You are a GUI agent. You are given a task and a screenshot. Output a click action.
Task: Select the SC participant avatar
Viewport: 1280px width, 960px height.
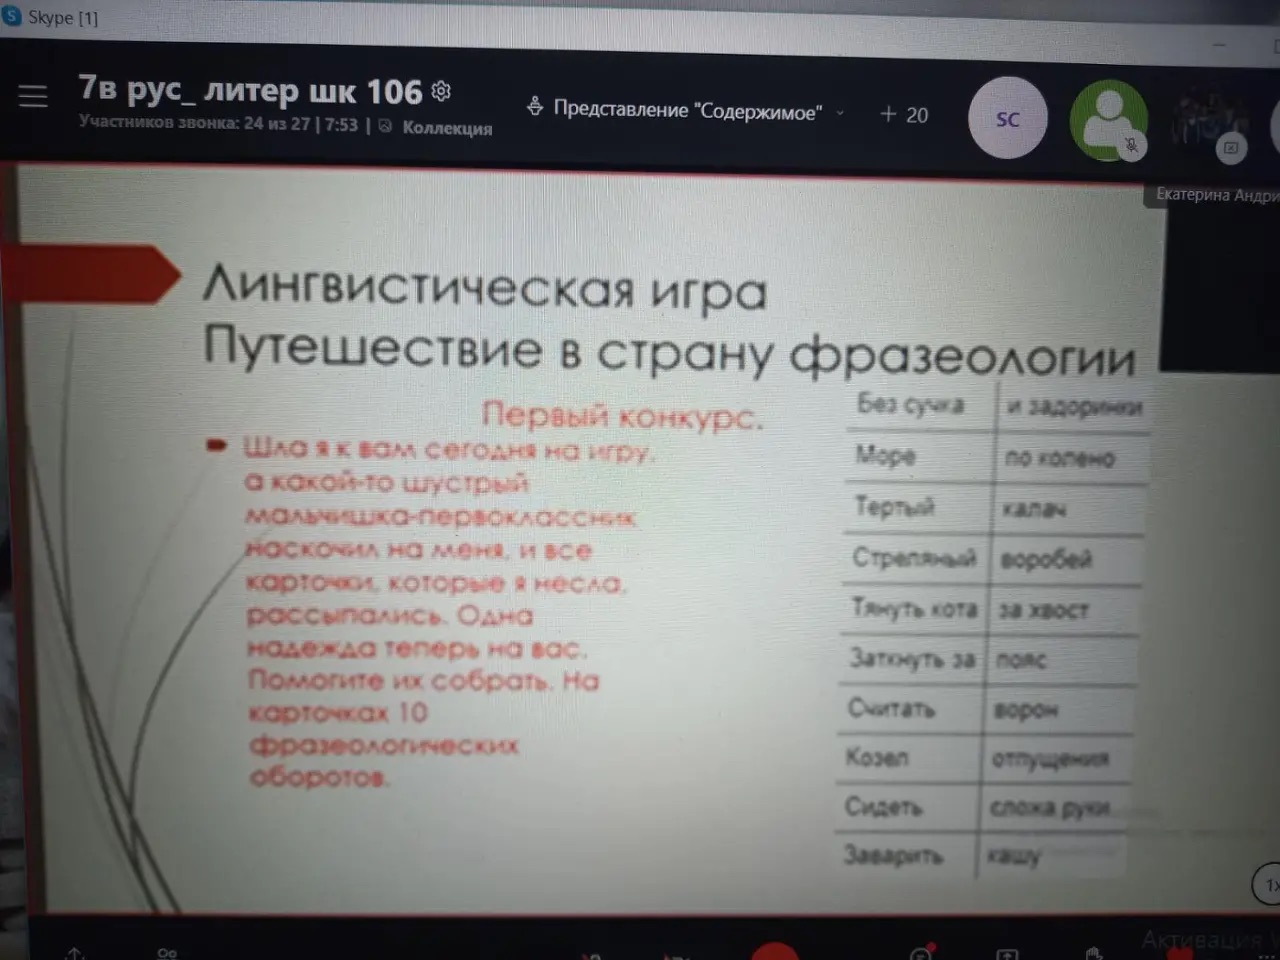(x=1008, y=119)
